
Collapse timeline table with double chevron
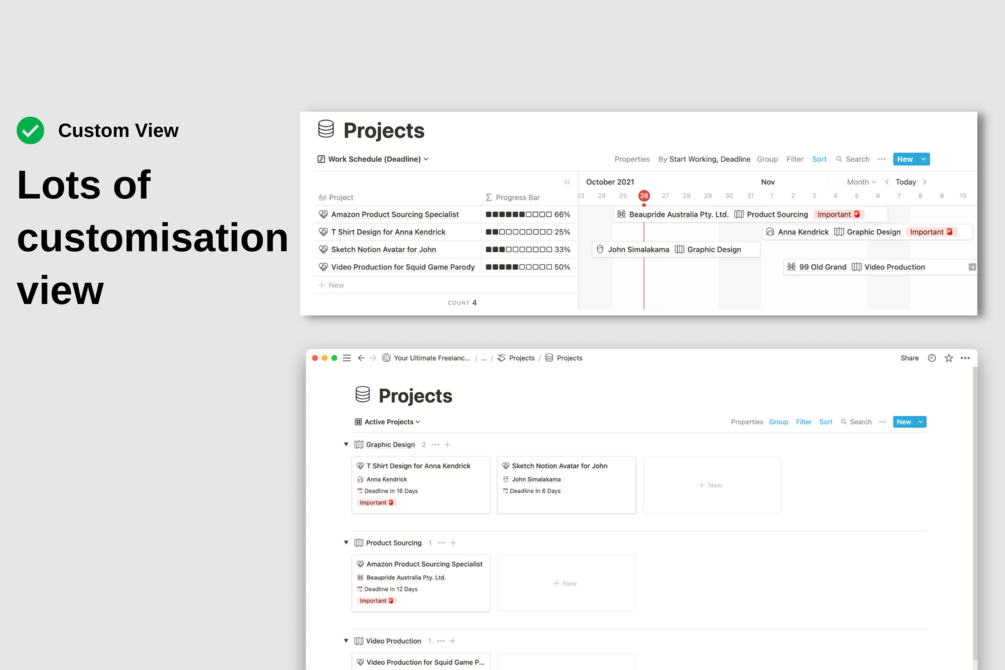(567, 182)
